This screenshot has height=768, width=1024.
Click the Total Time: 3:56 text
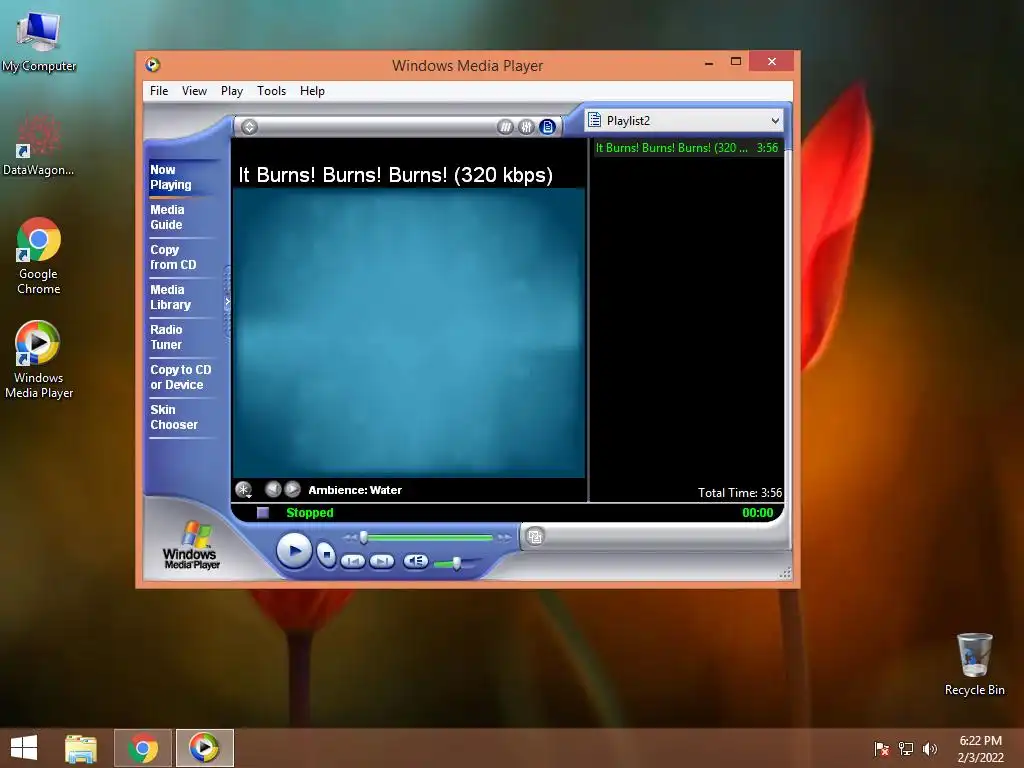point(739,492)
